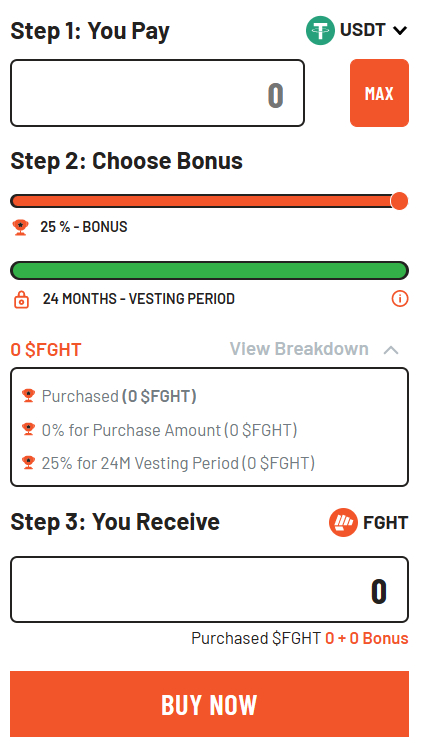The image size is (425, 747).
Task: Open the USDT currency dropdown arrow
Action: click(x=400, y=30)
